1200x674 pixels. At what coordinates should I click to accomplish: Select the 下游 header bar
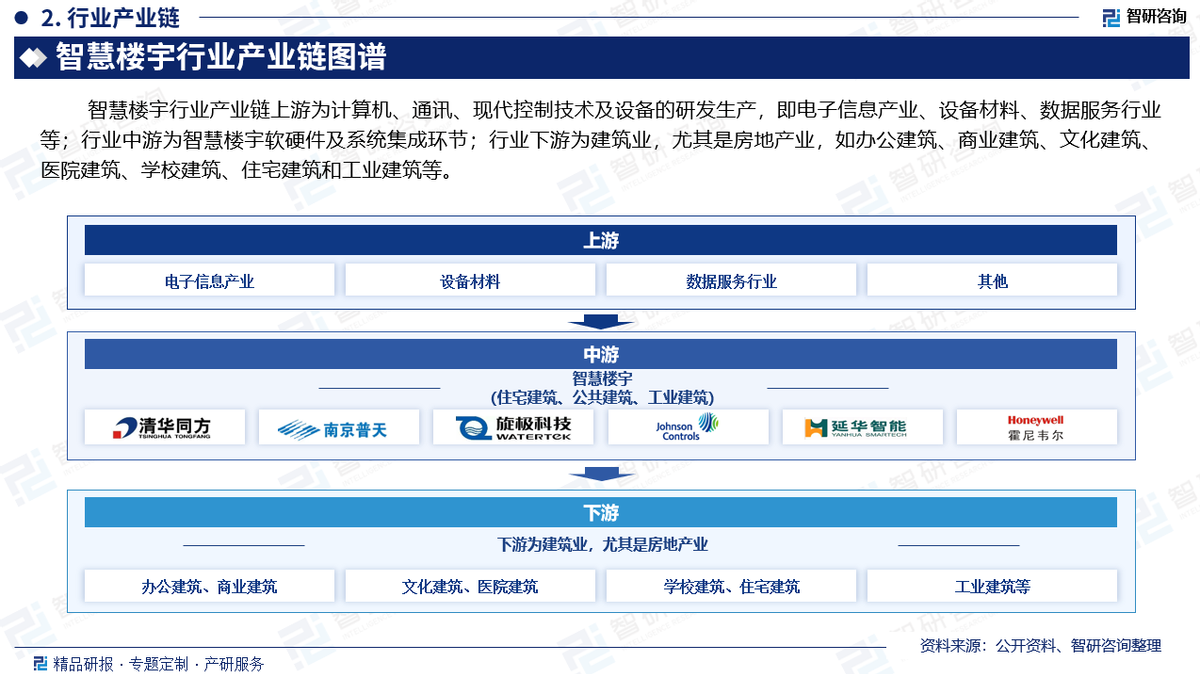click(x=600, y=513)
